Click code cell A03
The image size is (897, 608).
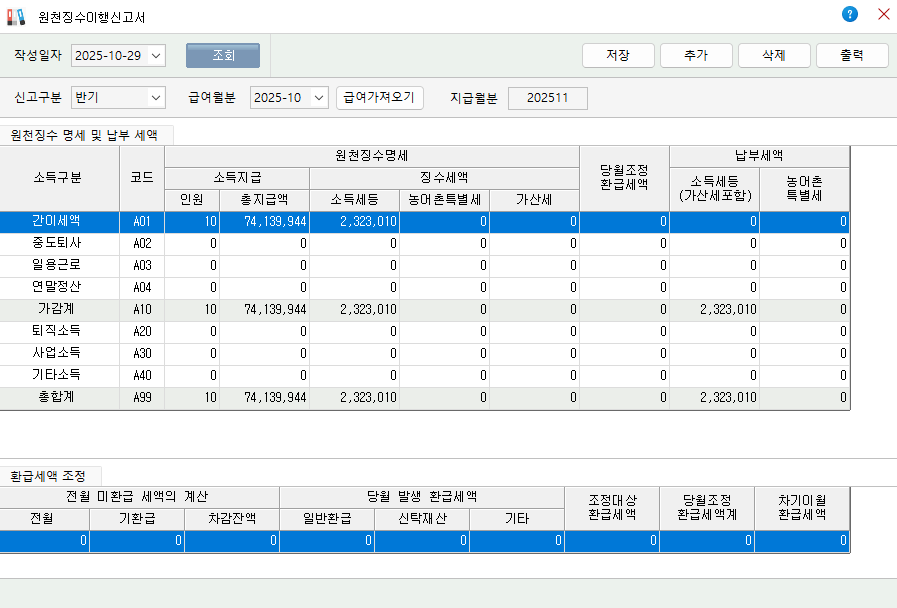click(142, 265)
